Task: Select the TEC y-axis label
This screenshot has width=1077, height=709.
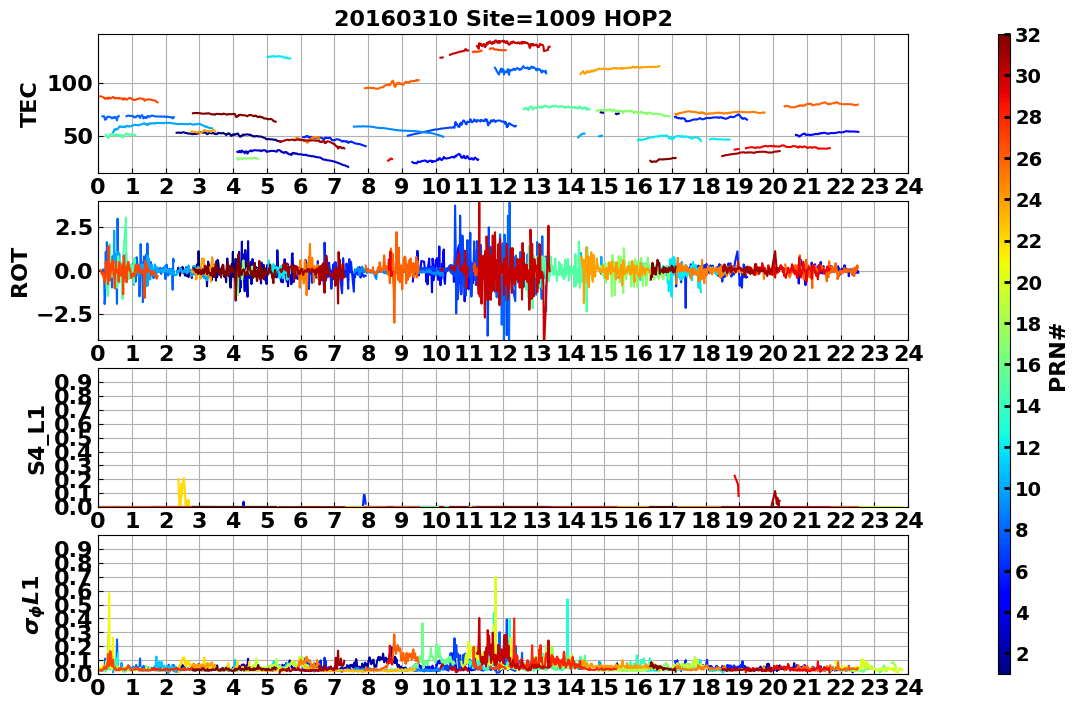Action: [28, 104]
